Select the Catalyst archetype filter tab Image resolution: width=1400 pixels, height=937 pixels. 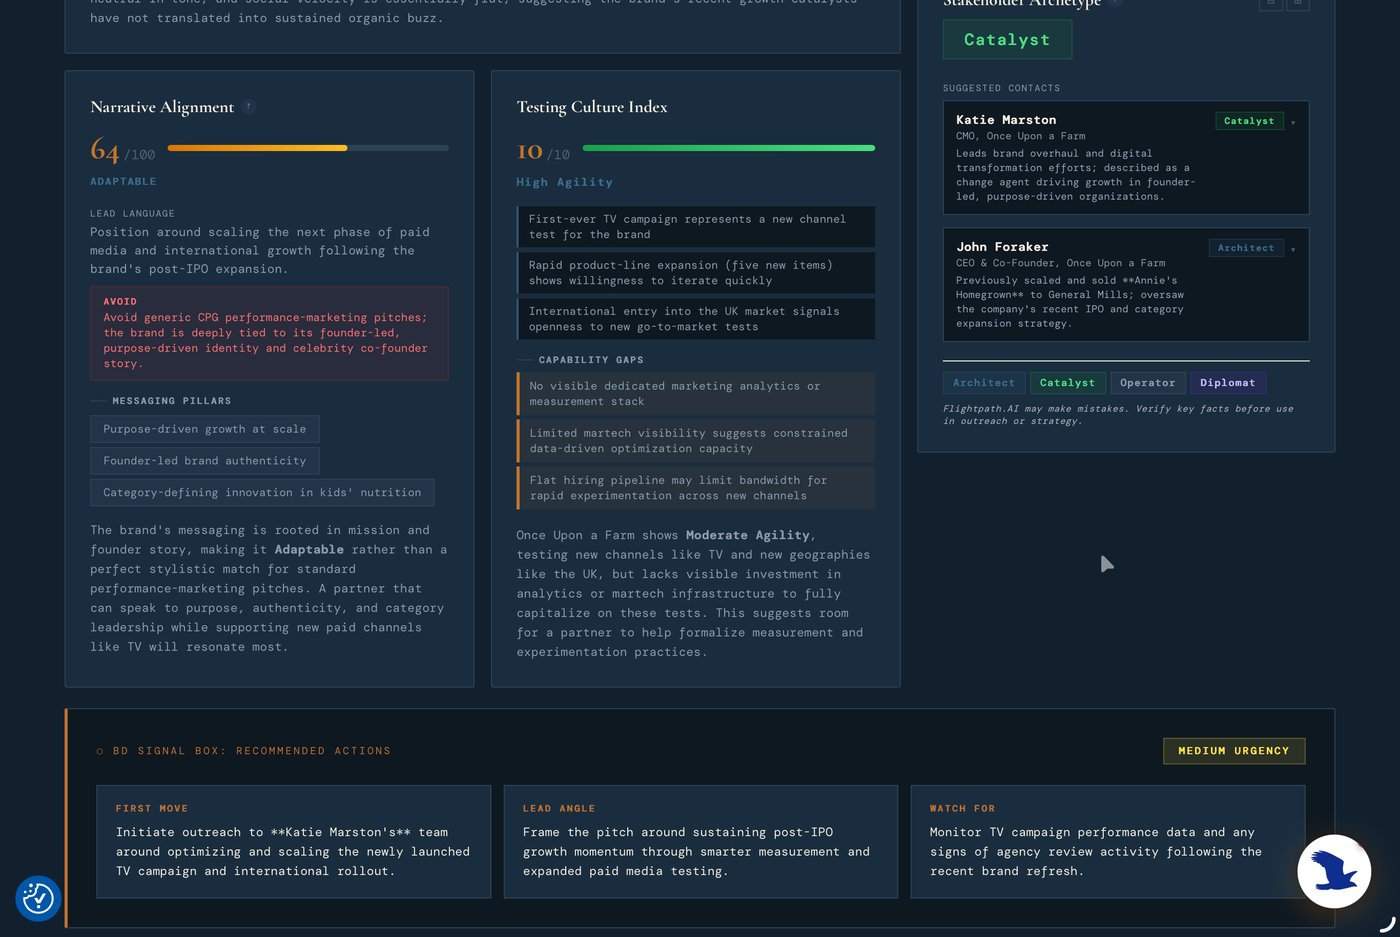1067,383
